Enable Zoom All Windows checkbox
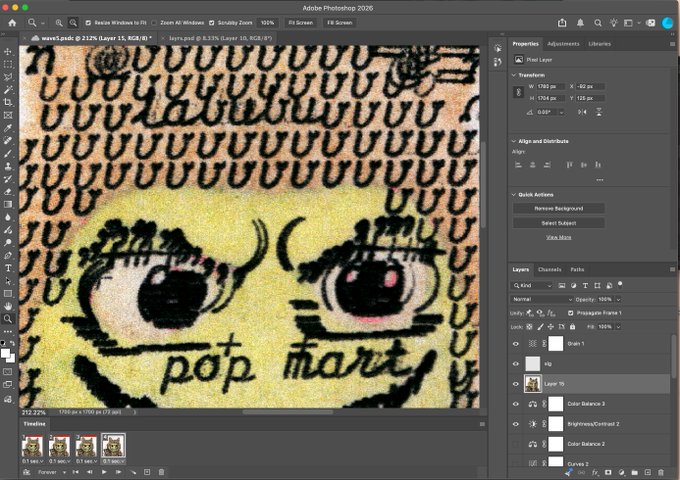This screenshot has height=480, width=680. (154, 23)
